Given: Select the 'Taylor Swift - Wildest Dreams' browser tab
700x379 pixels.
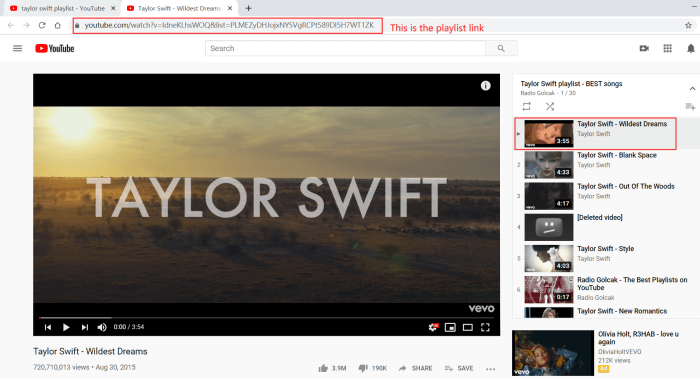Looking at the screenshot, I should click(x=179, y=8).
